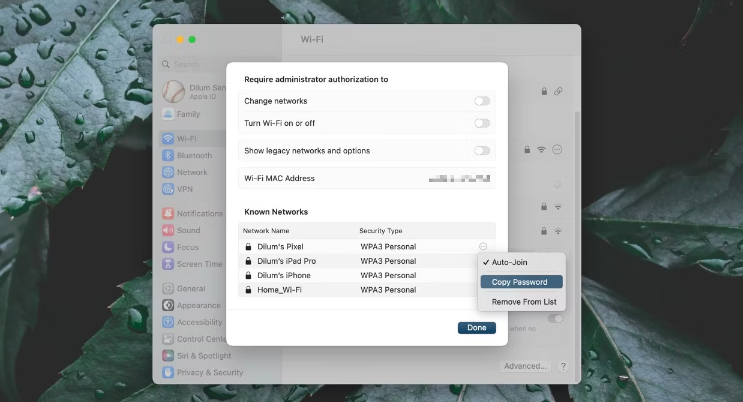Open Control Center settings in sidebar
Image resolution: width=743 pixels, height=402 pixels.
[193, 339]
